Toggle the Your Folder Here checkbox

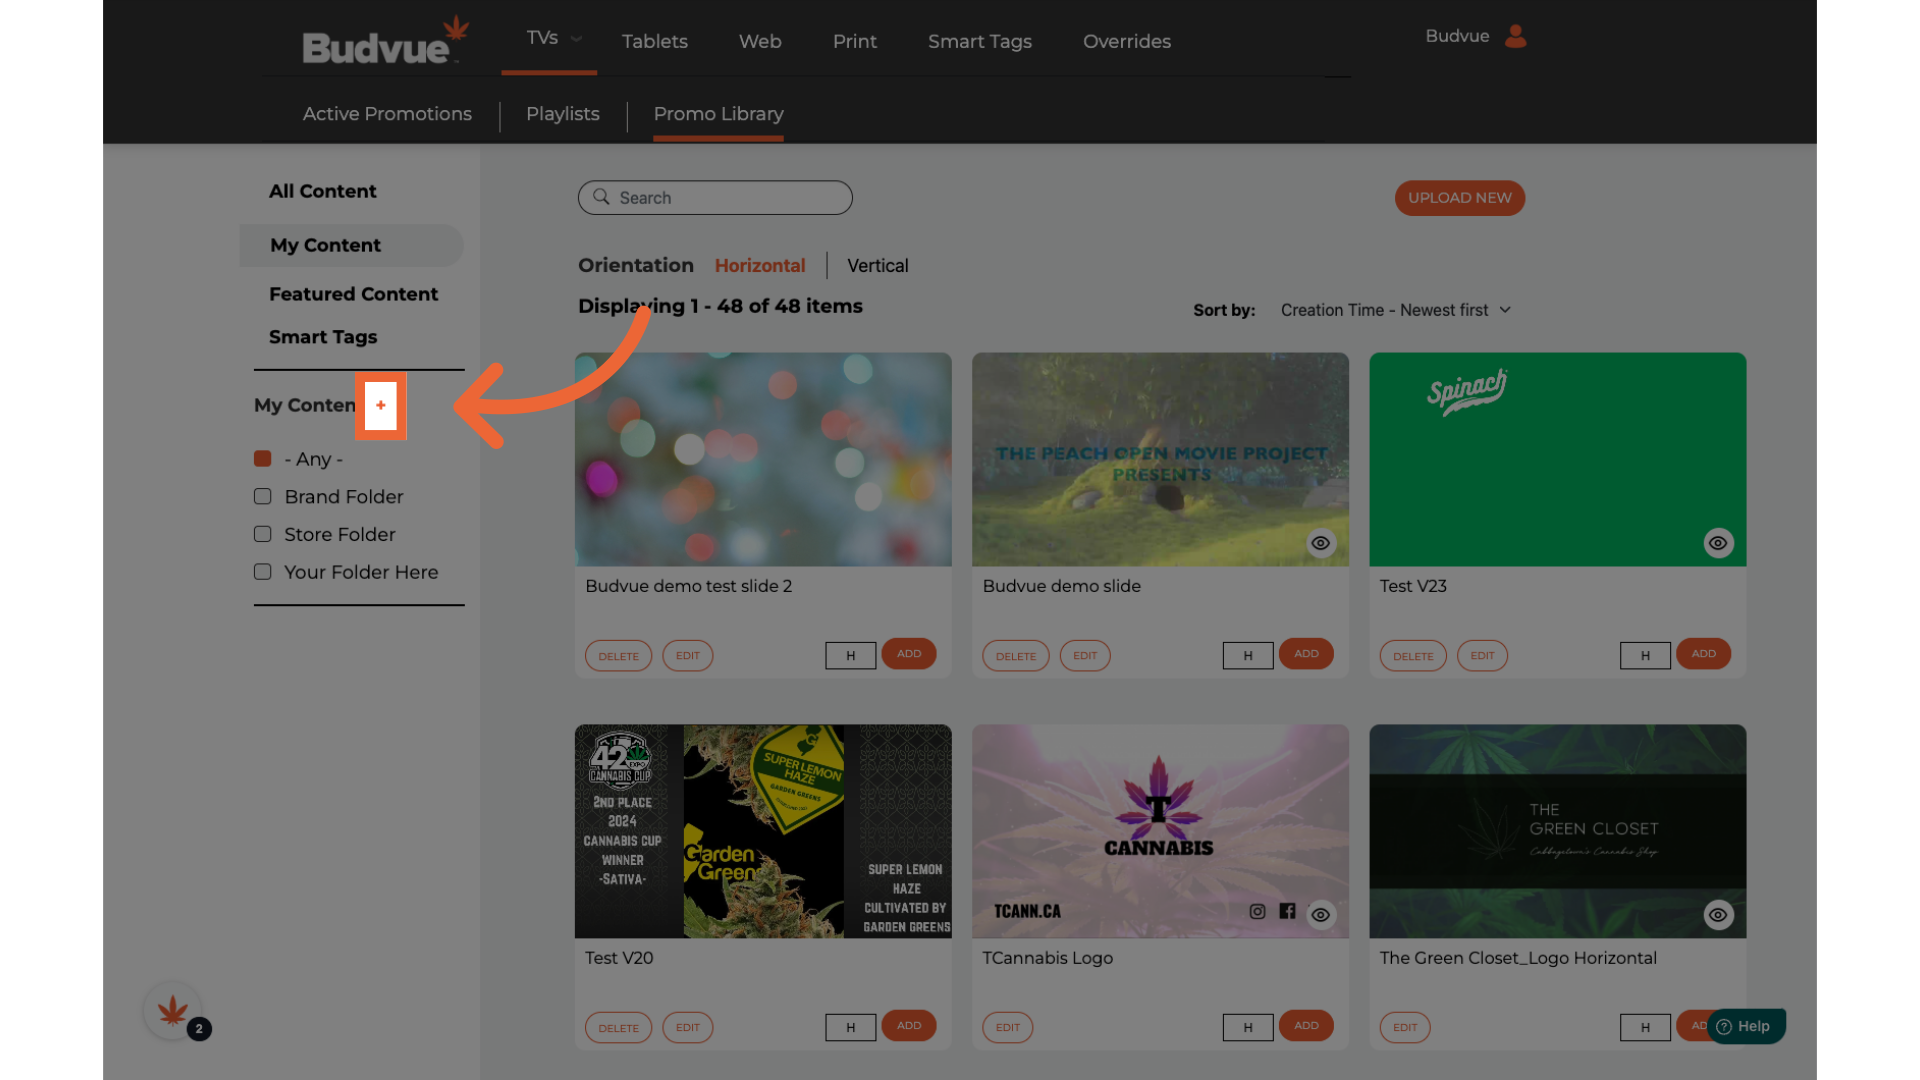pos(263,572)
